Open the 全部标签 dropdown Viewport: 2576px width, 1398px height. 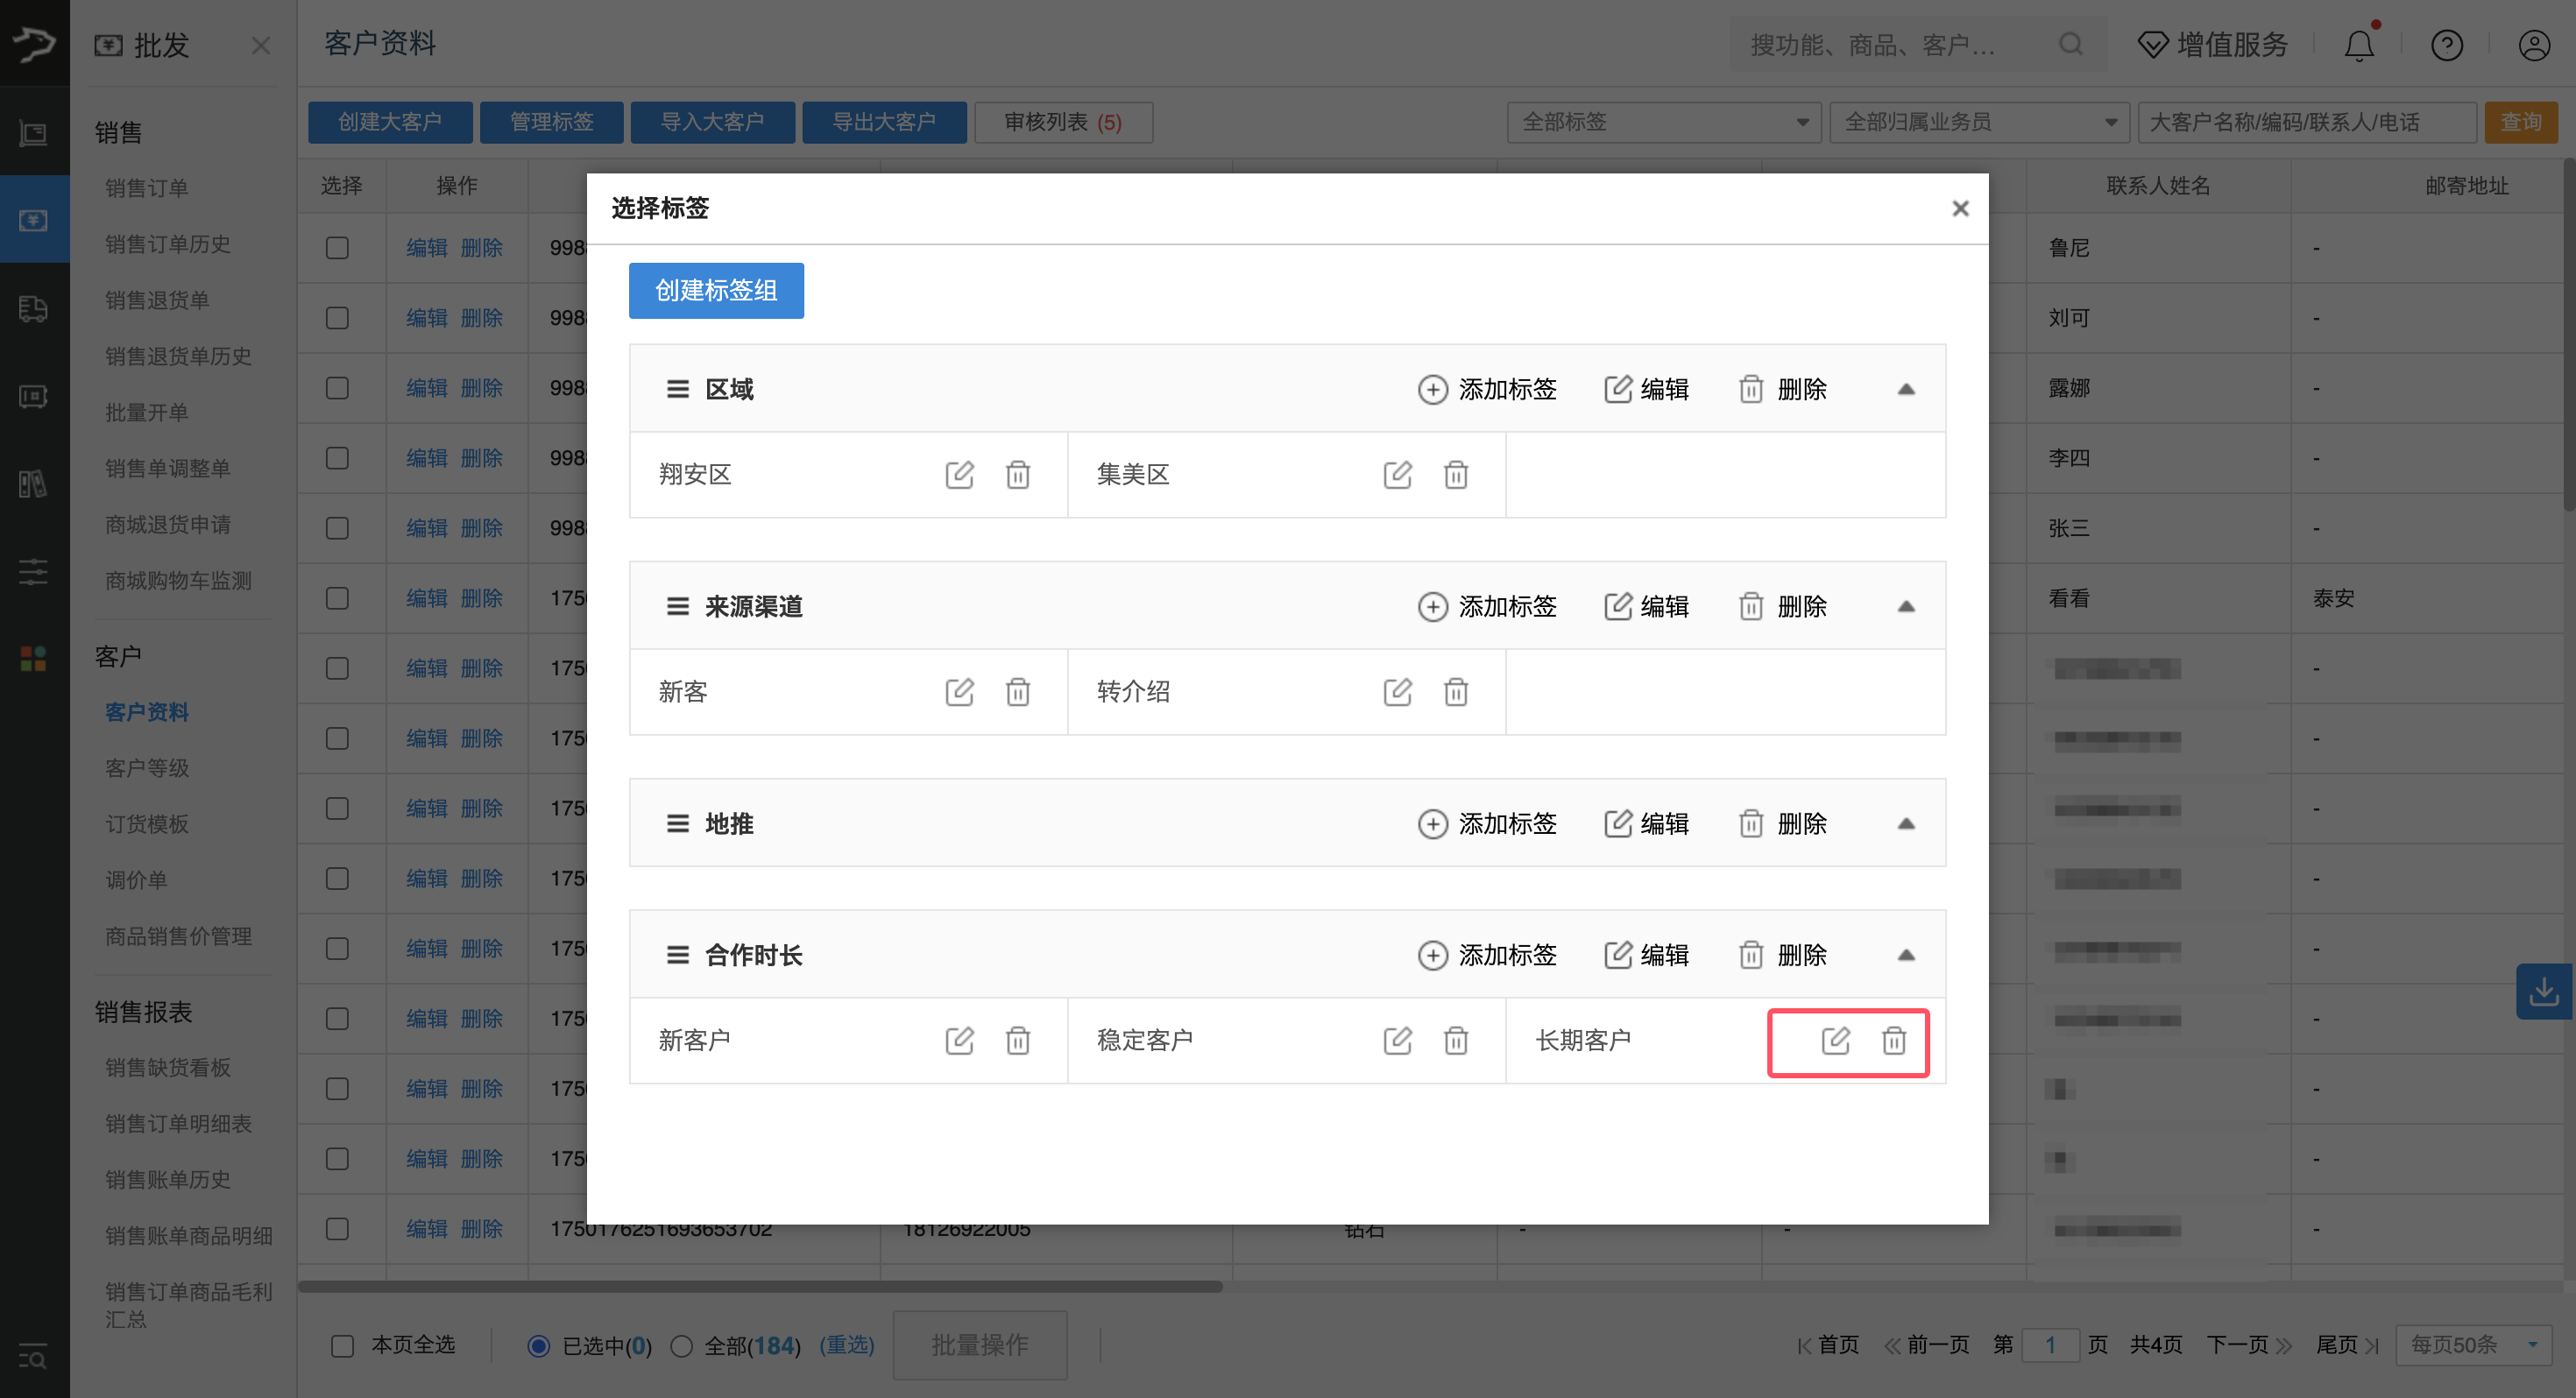click(x=1663, y=122)
